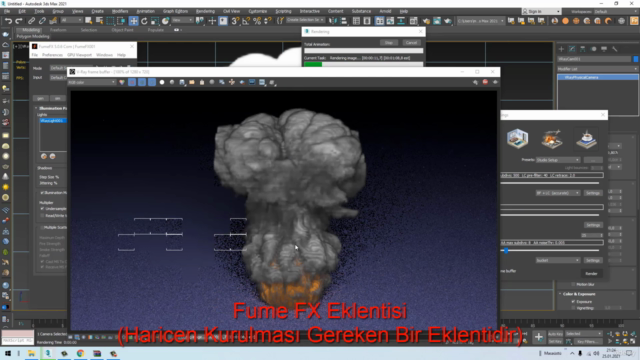Click the stop render red icon in frame buffer
Image resolution: width=640 pixels, height=360 pixels.
[485, 82]
